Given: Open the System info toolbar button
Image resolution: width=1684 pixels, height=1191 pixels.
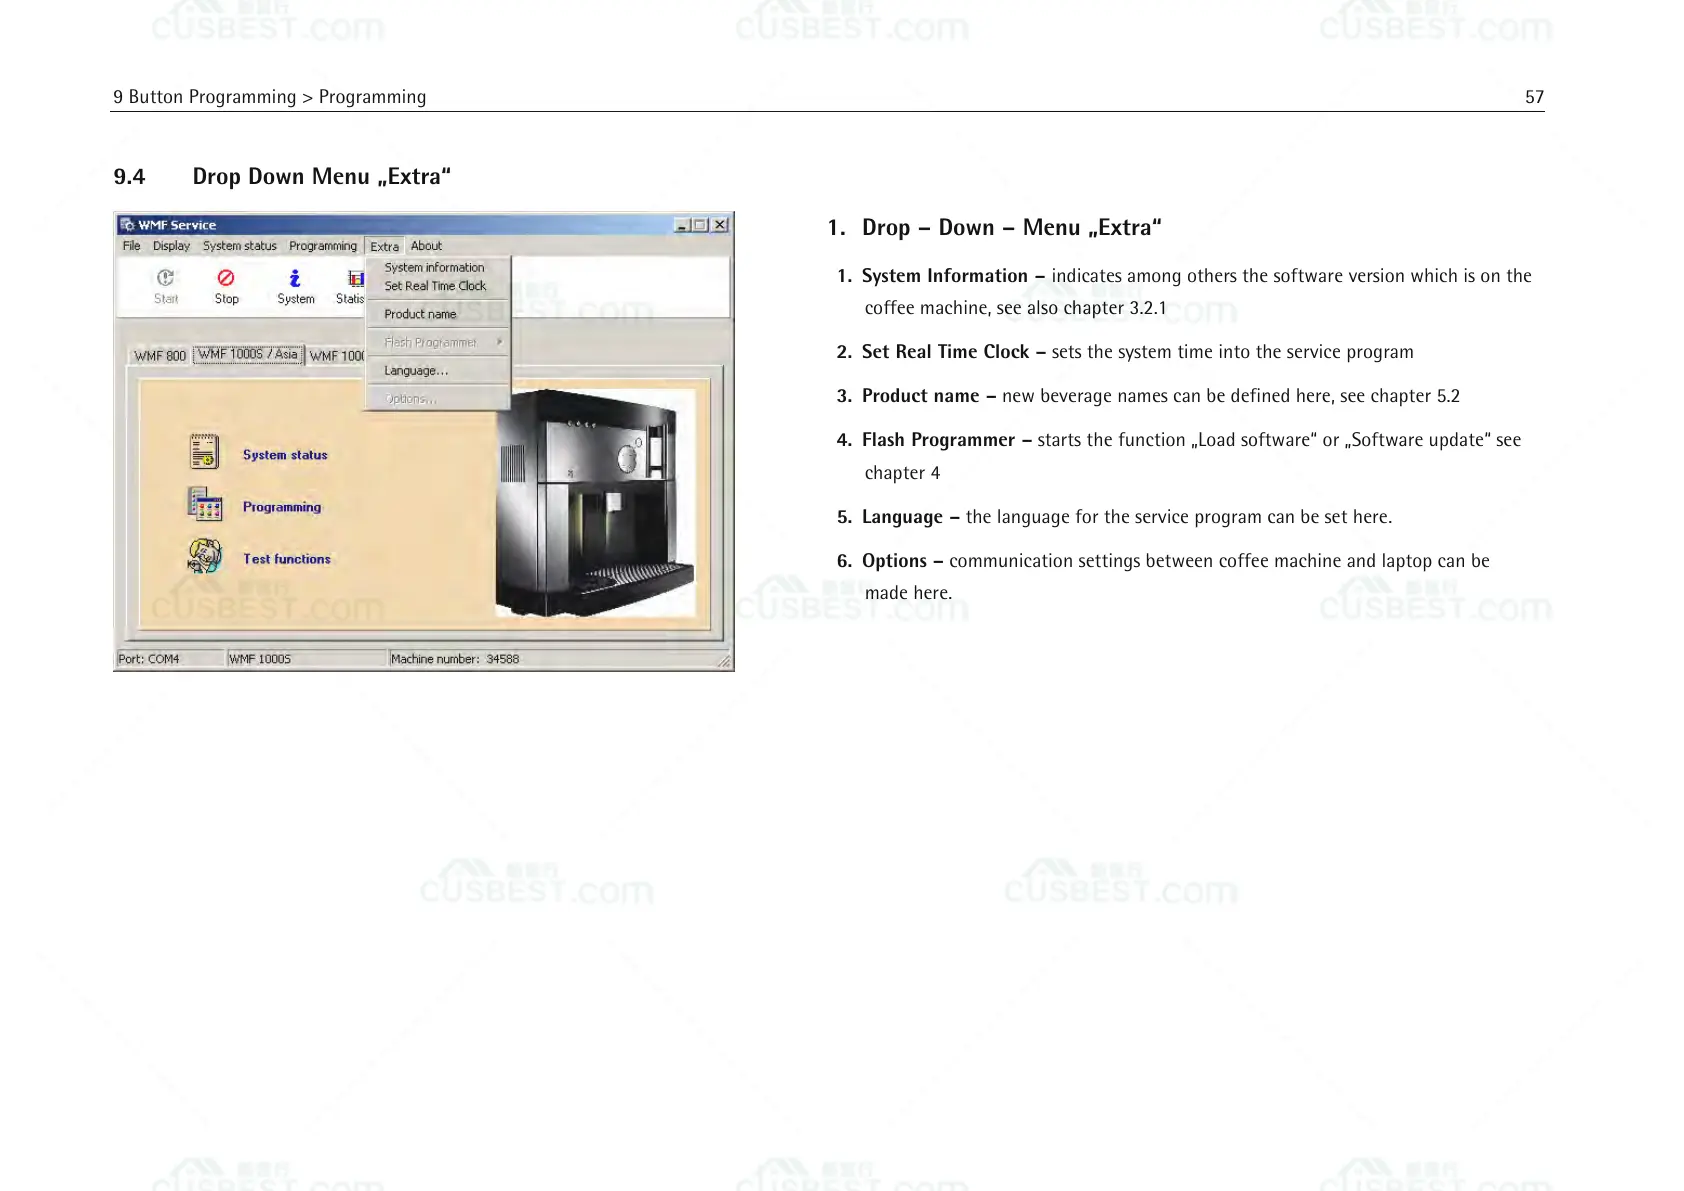Looking at the screenshot, I should [295, 286].
